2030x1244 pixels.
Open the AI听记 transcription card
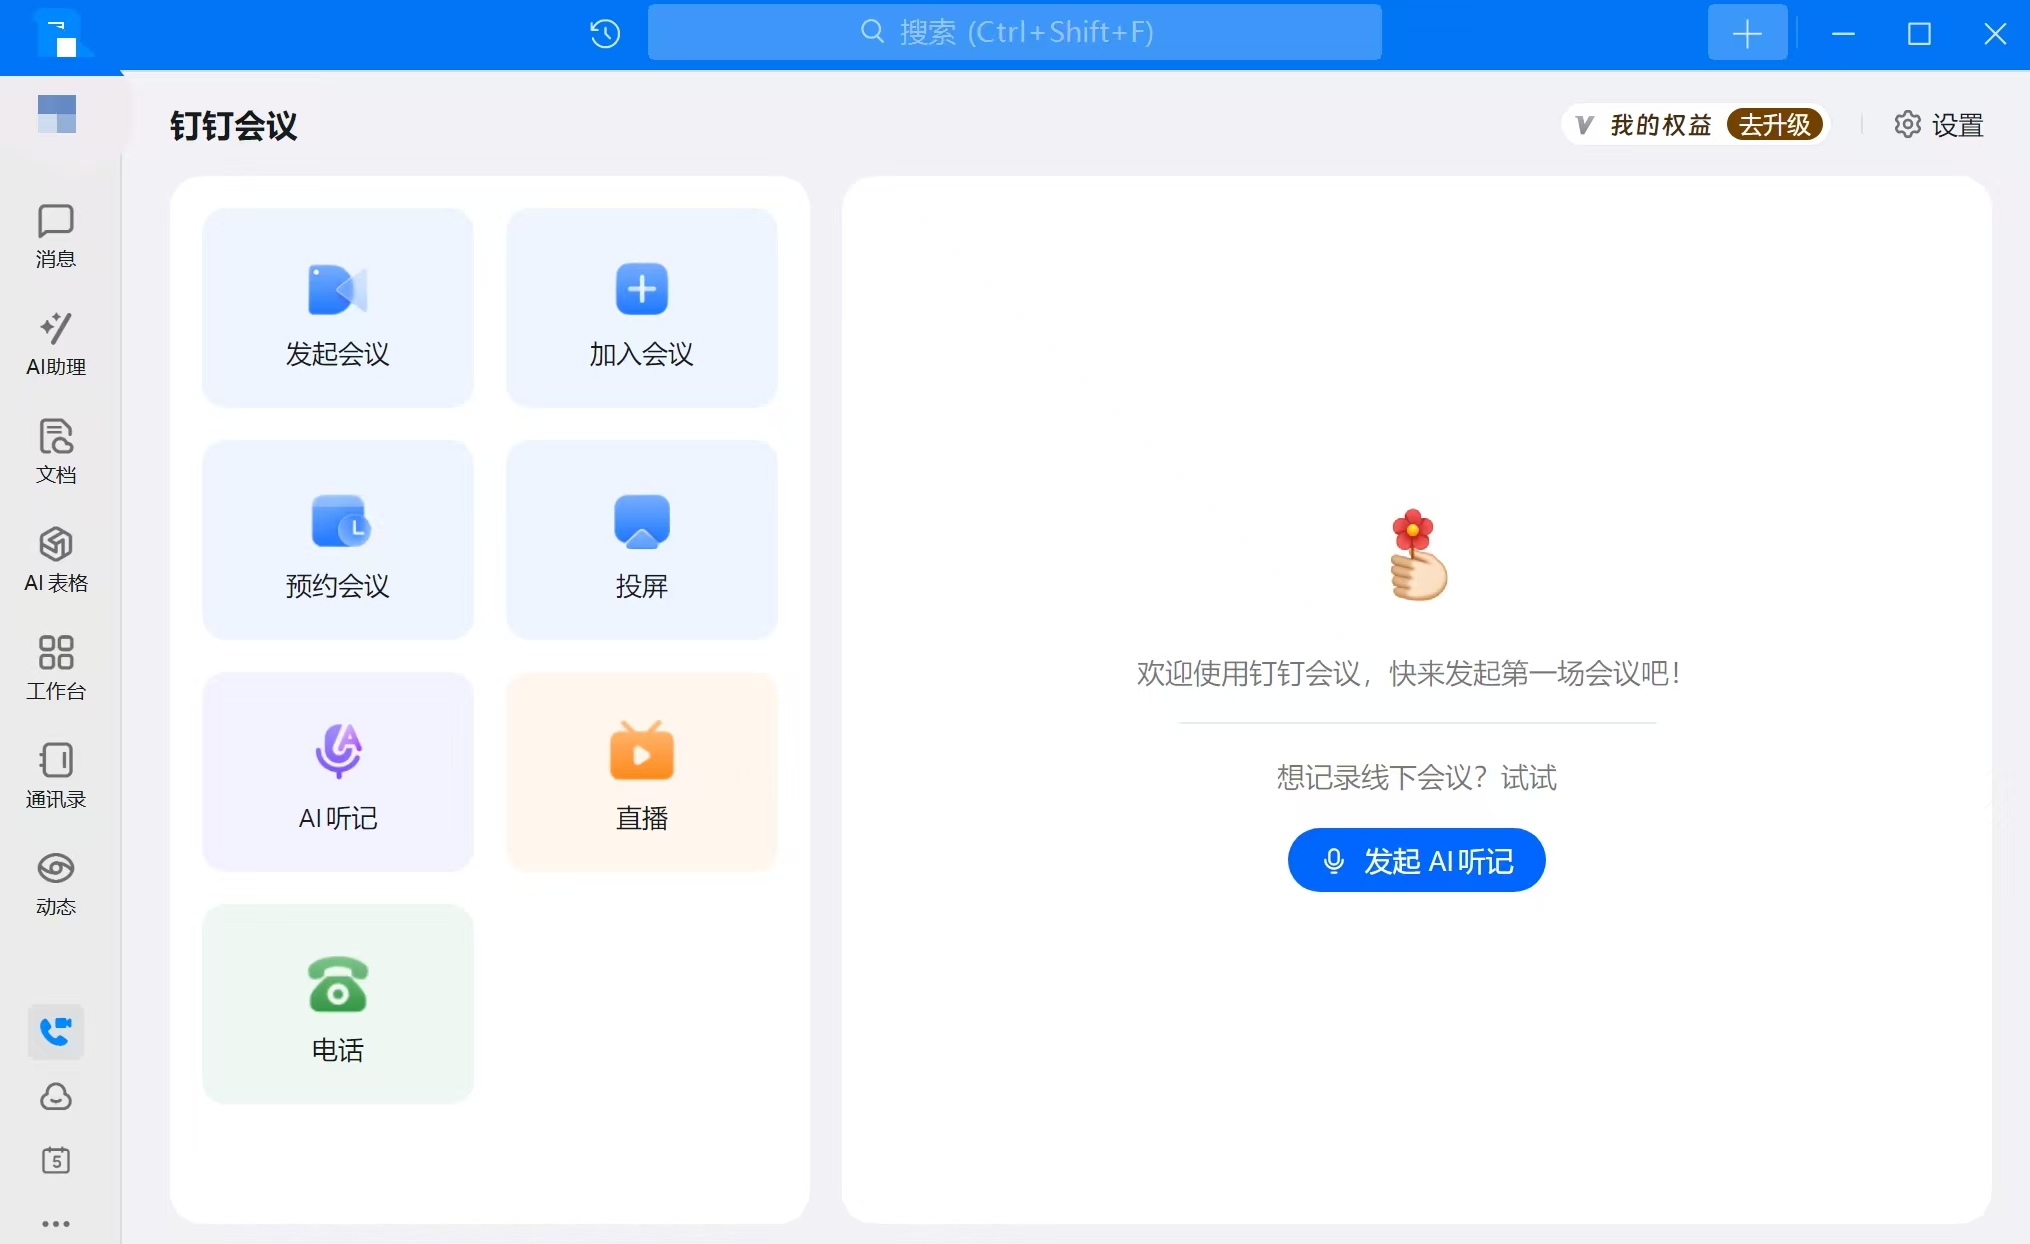pyautogui.click(x=337, y=772)
